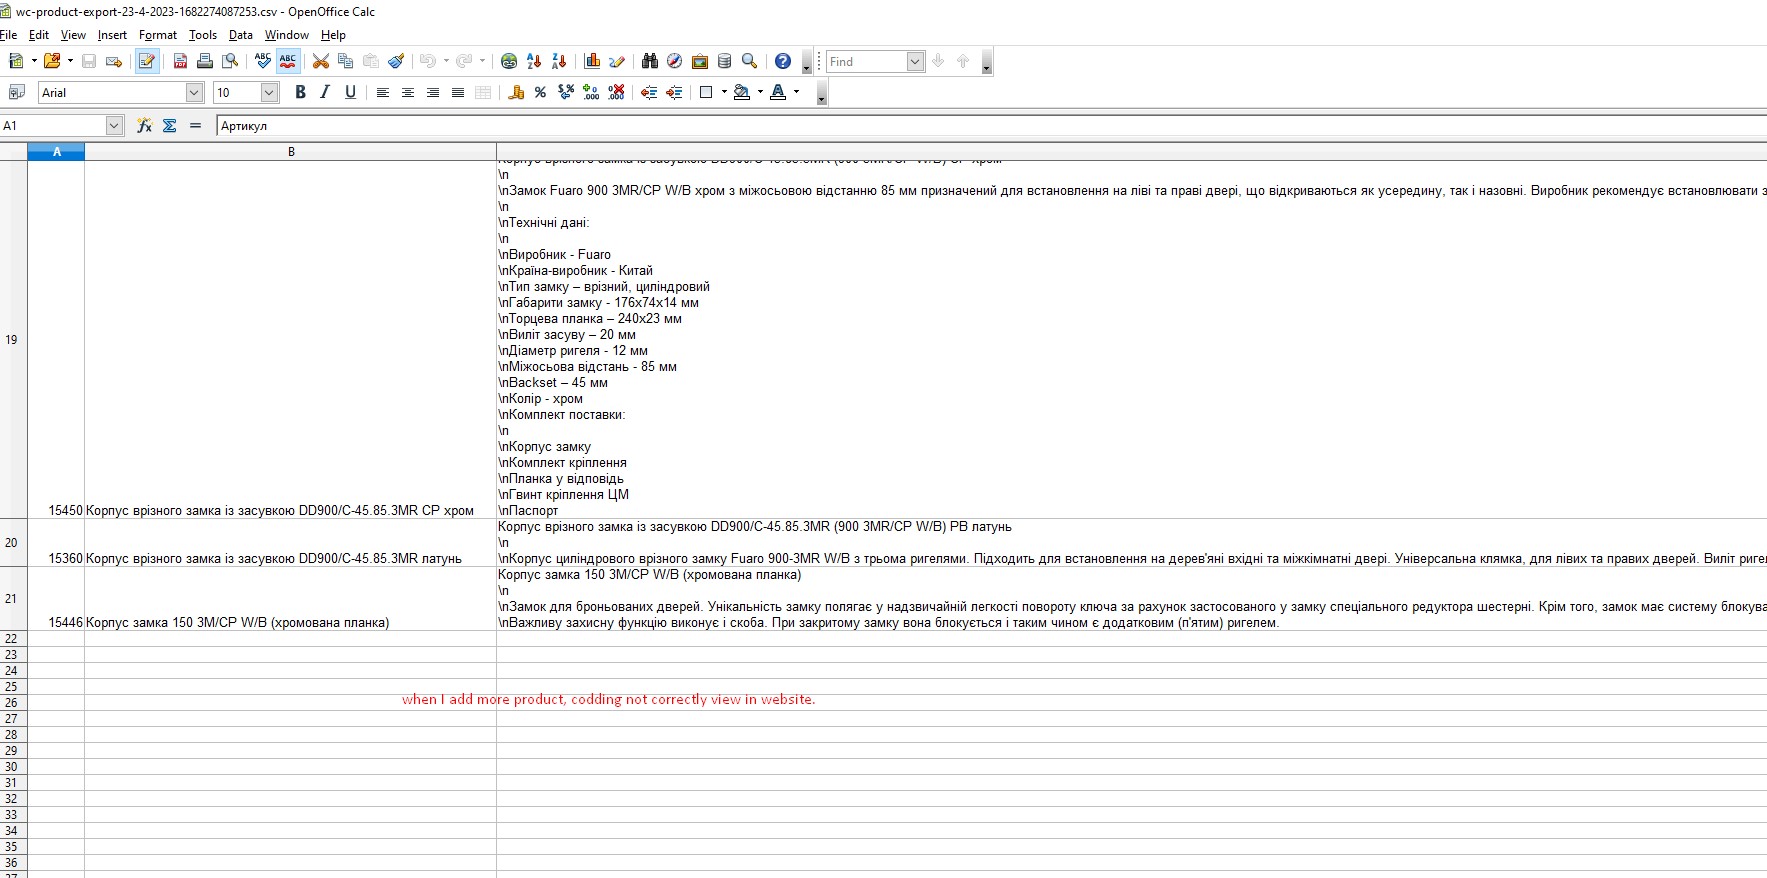The image size is (1767, 878).
Task: Sort Ascending A-Z icon
Action: pyautogui.click(x=534, y=61)
